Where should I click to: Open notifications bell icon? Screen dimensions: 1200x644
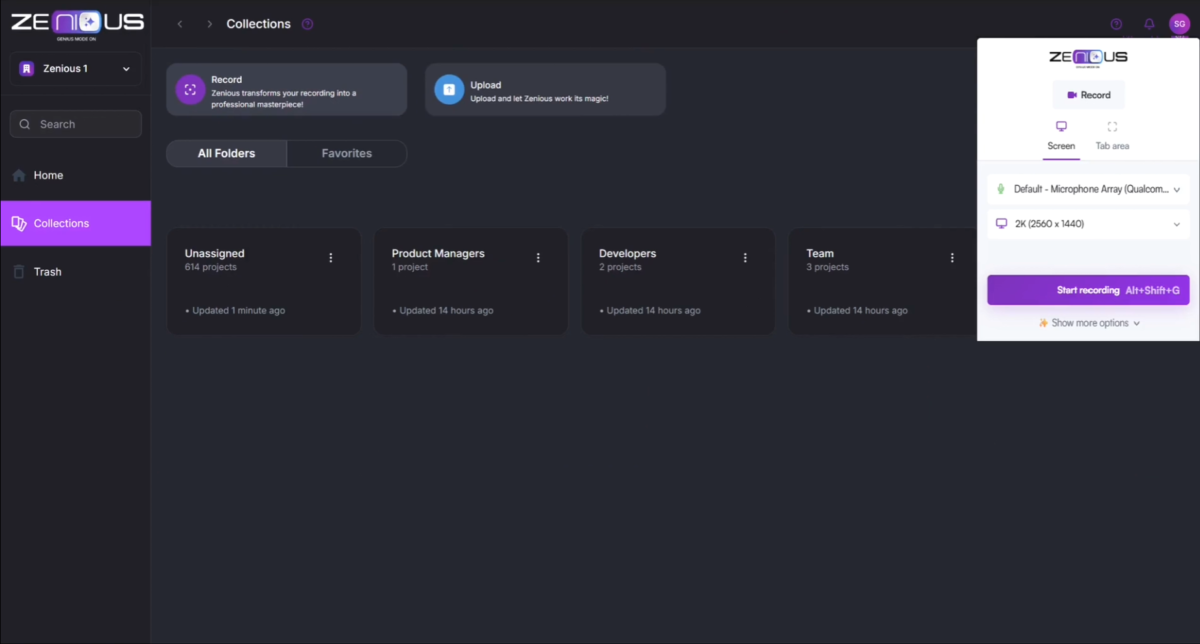(x=1149, y=24)
